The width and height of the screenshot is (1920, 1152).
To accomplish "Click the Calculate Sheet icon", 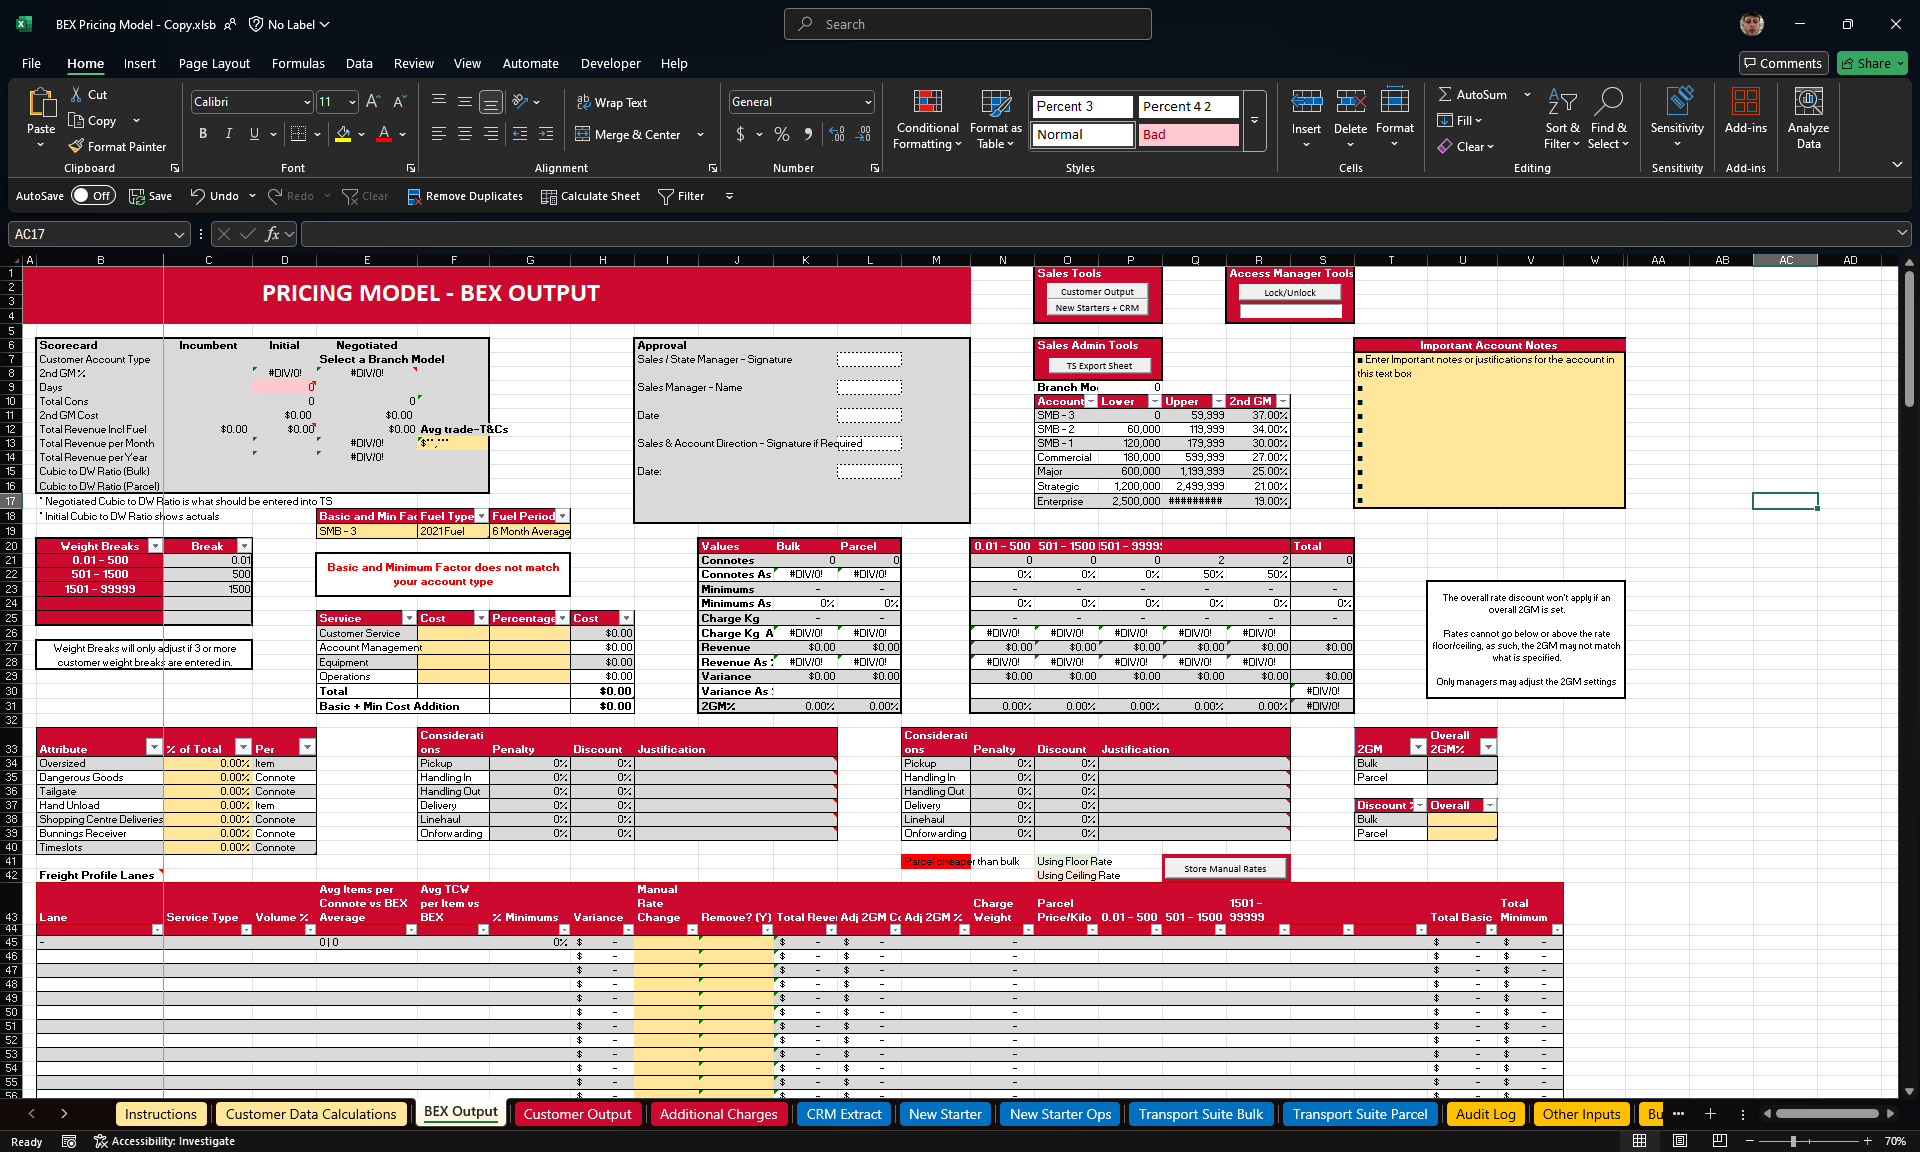I will pos(549,196).
